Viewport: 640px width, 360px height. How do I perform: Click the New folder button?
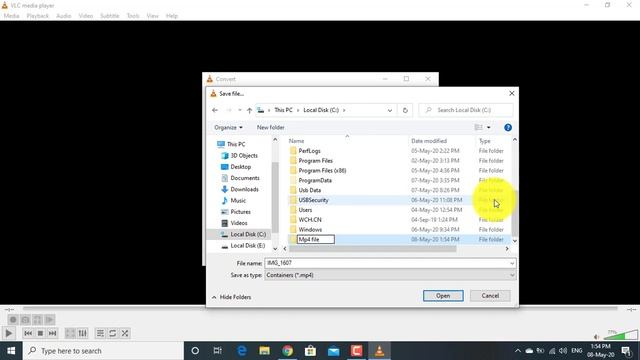(x=270, y=127)
